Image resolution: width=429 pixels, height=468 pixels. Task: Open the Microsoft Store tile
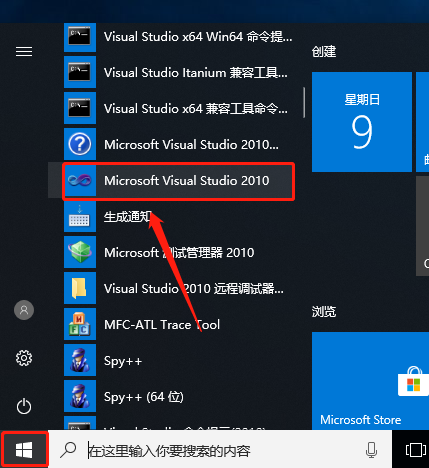tap(370, 381)
